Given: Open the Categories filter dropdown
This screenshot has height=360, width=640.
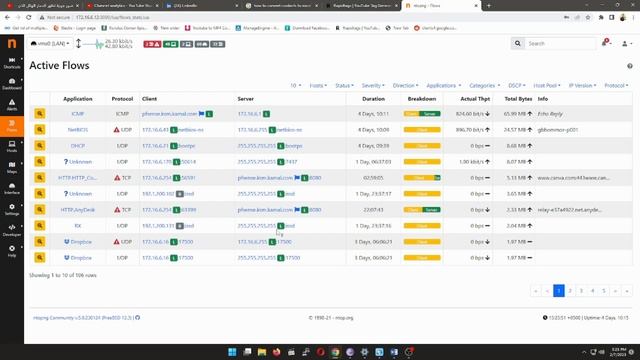Looking at the screenshot, I should (x=484, y=85).
